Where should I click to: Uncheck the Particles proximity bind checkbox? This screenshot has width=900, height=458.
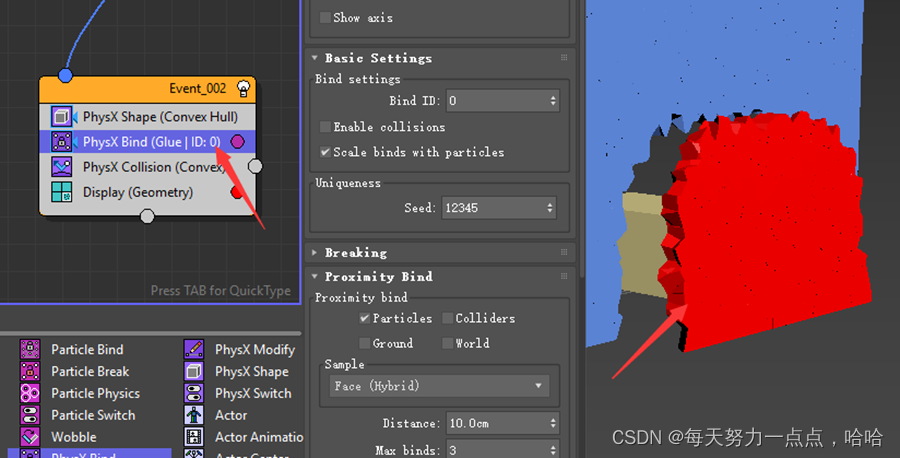(364, 318)
